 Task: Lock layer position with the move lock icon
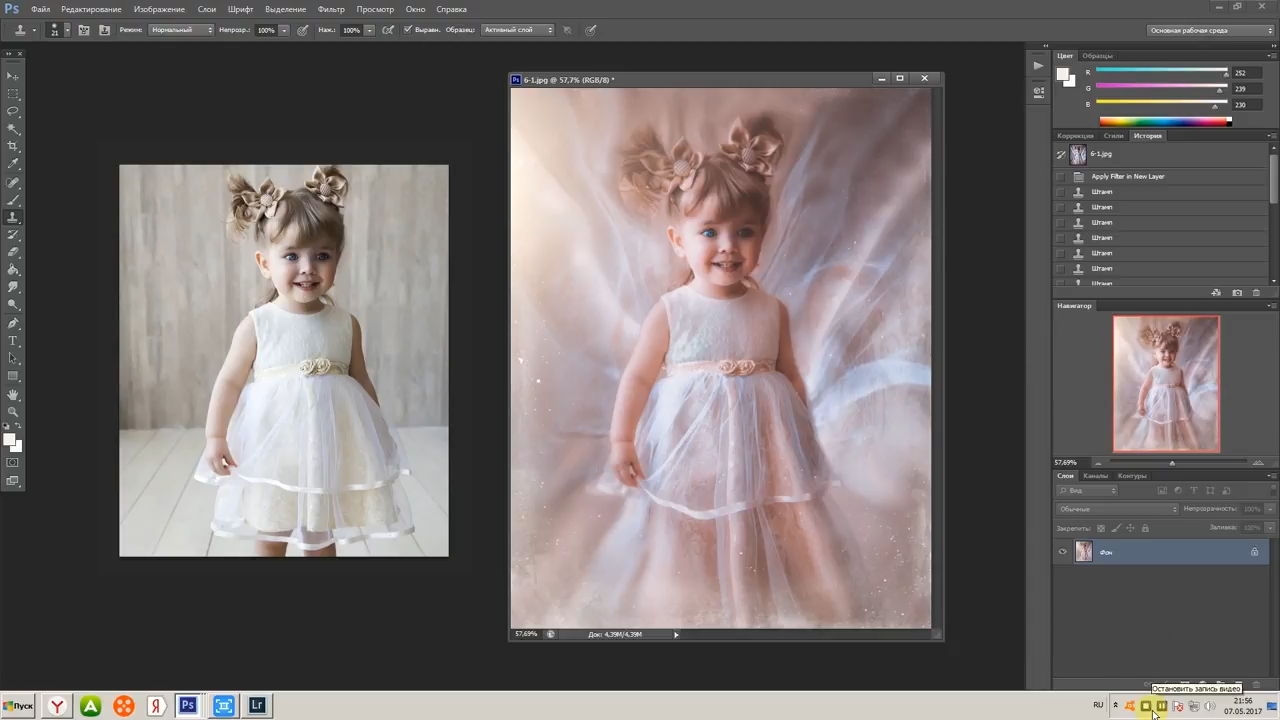coord(1130,527)
